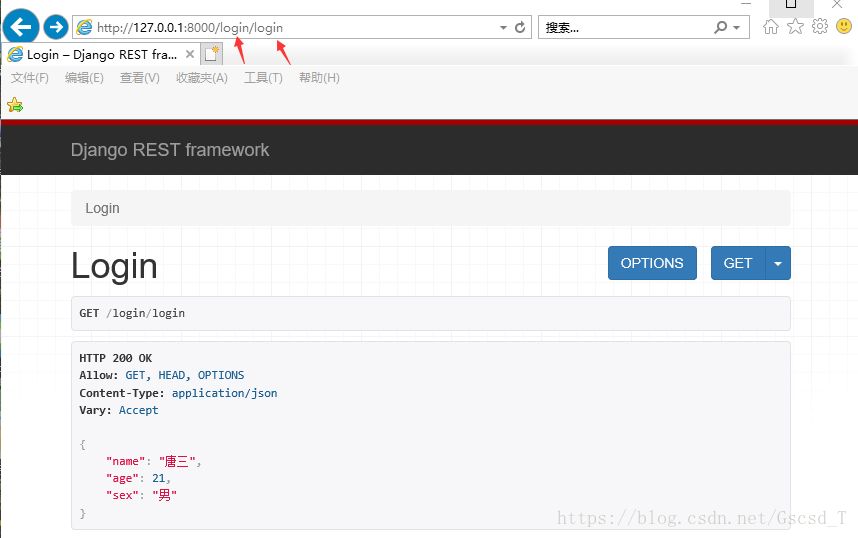This screenshot has width=858, height=538.
Task: Click the Login breadcrumb link
Action: coord(102,208)
